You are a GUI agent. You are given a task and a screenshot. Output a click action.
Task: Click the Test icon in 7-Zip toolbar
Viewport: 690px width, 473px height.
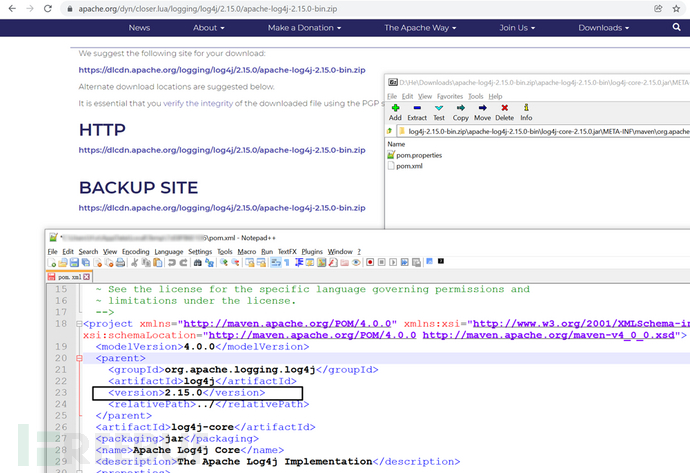[439, 110]
